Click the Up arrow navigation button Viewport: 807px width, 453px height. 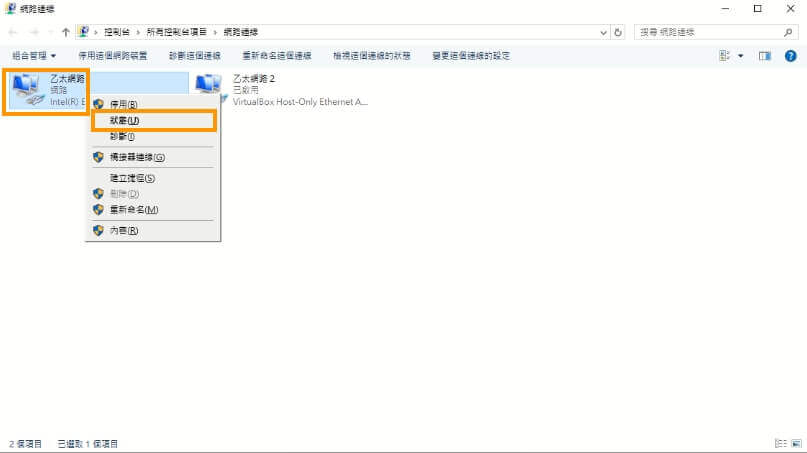(x=66, y=32)
